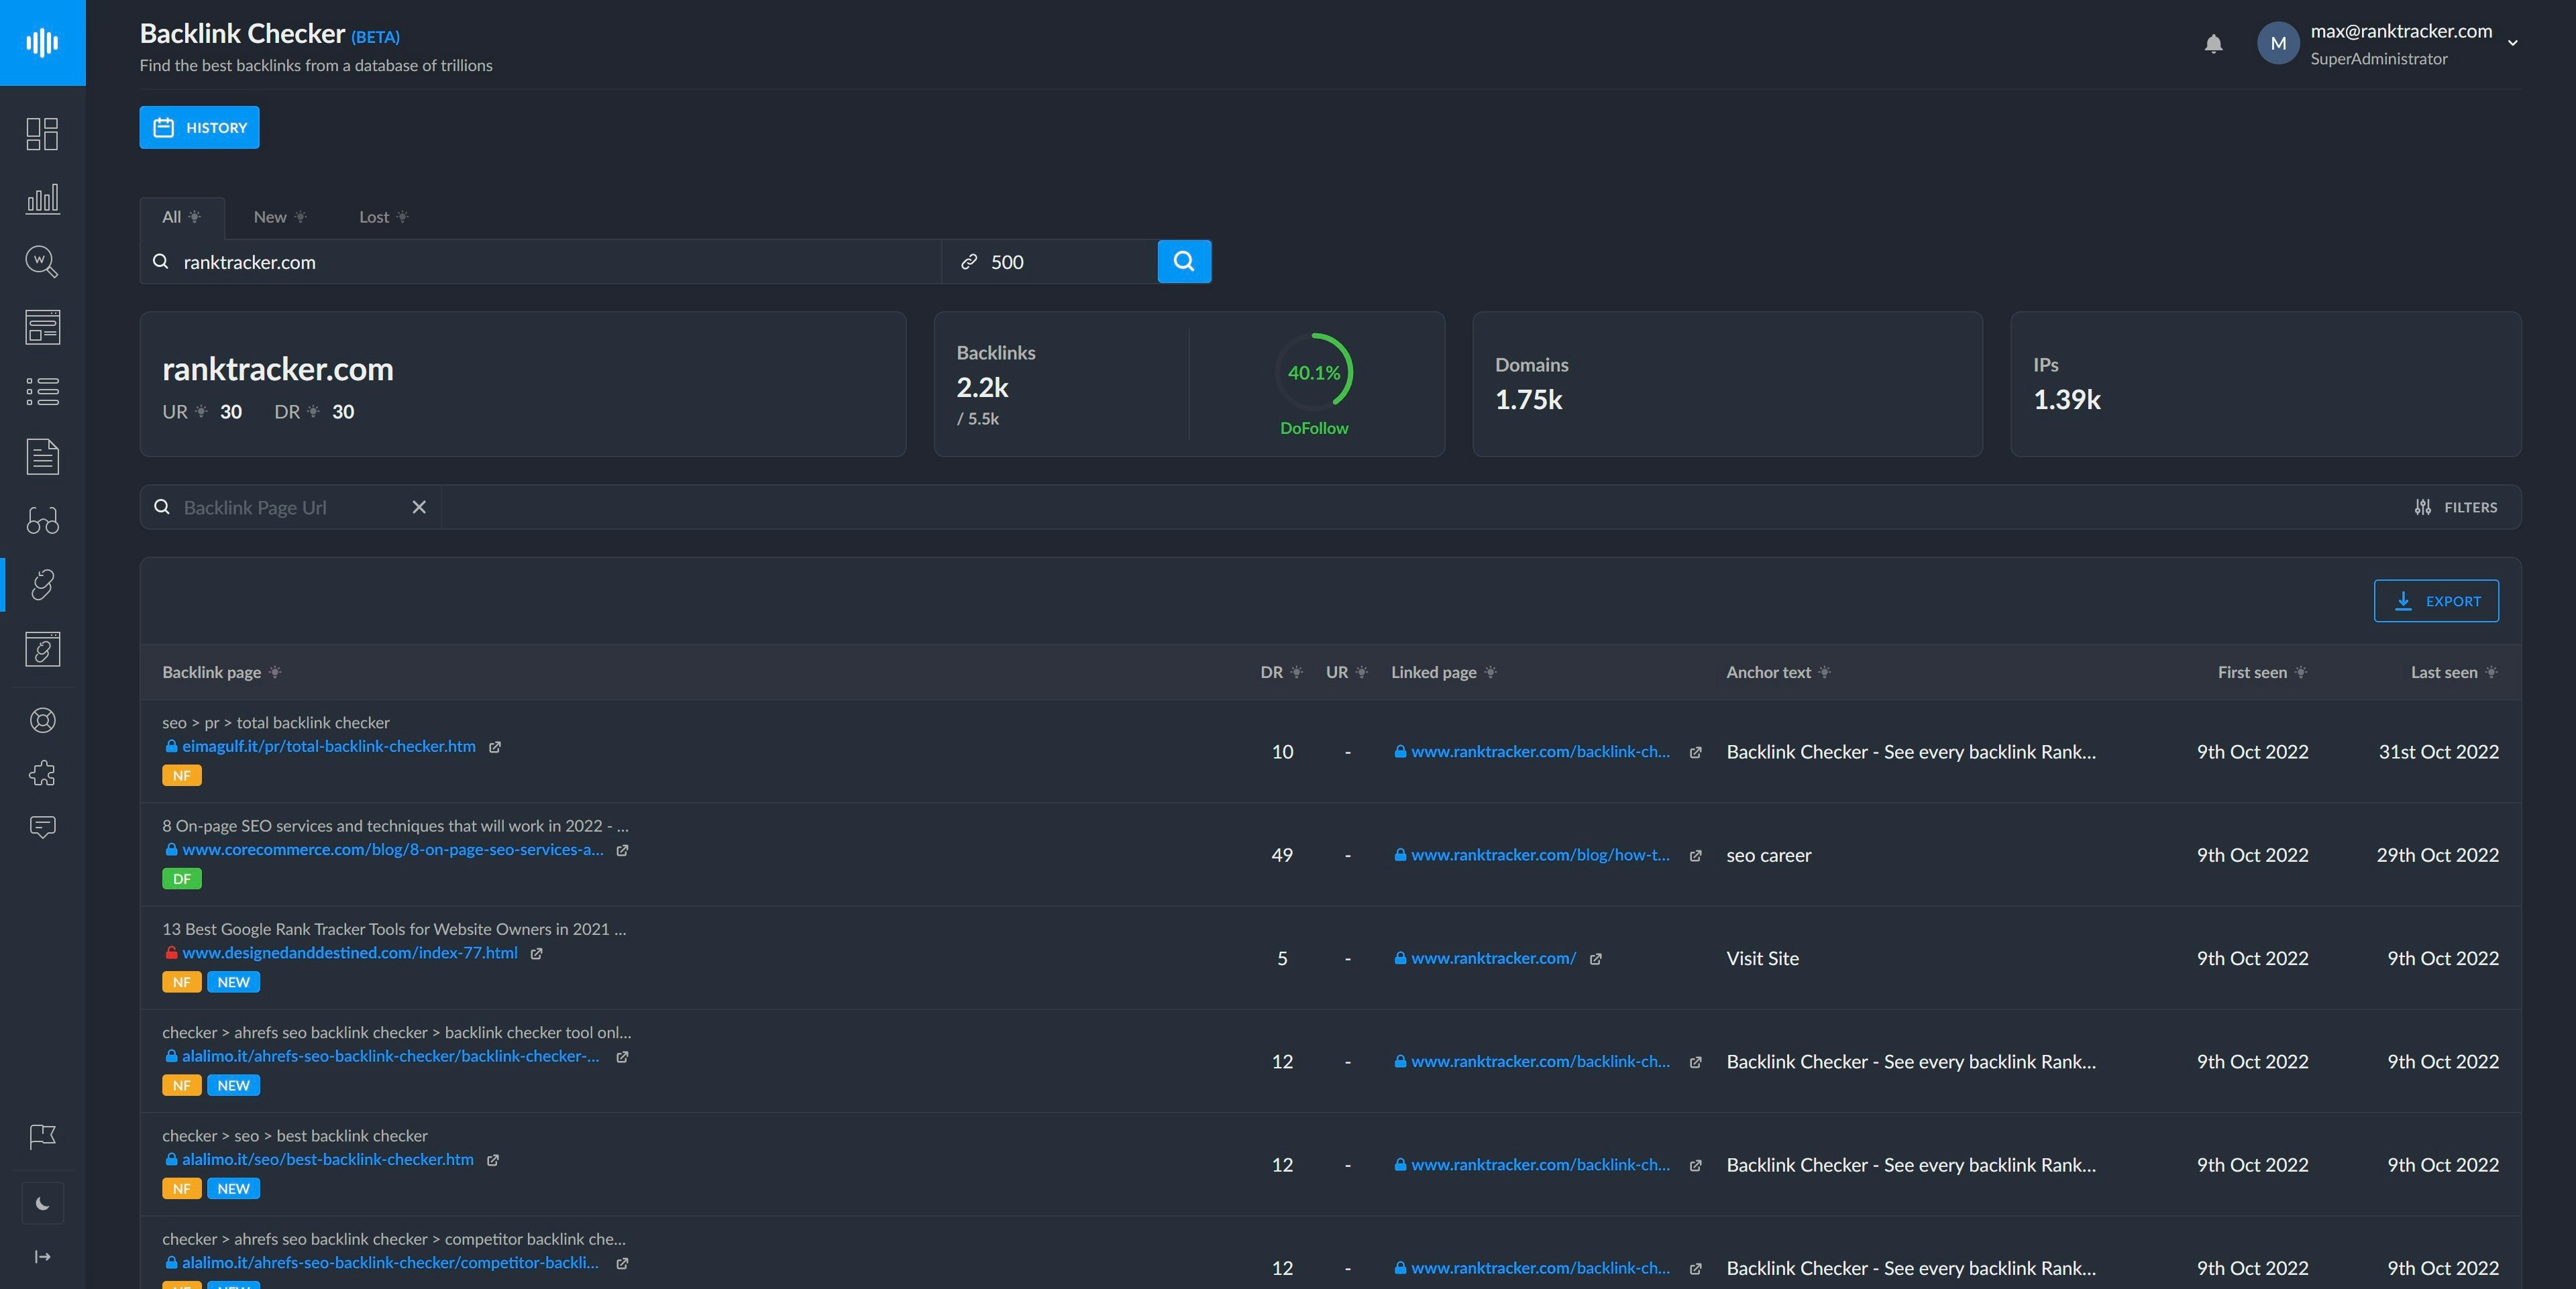Image resolution: width=2576 pixels, height=1289 pixels.
Task: Switch to the New tab
Action: point(279,217)
